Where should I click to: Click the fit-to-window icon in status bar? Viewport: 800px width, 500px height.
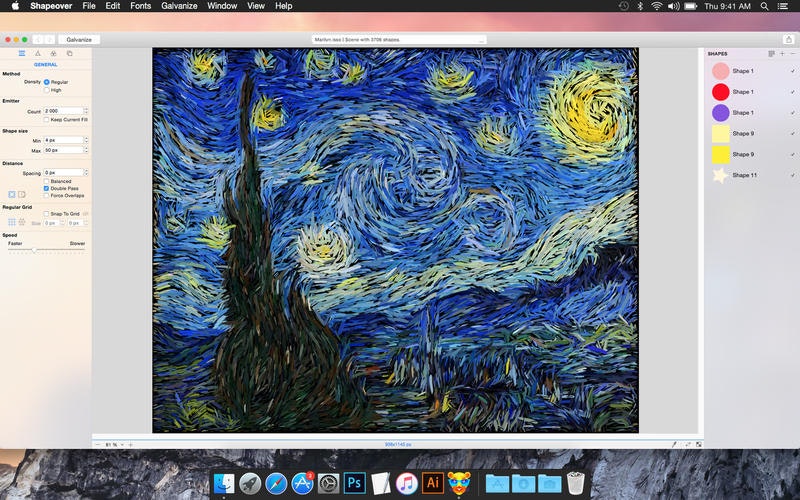[x=687, y=444]
